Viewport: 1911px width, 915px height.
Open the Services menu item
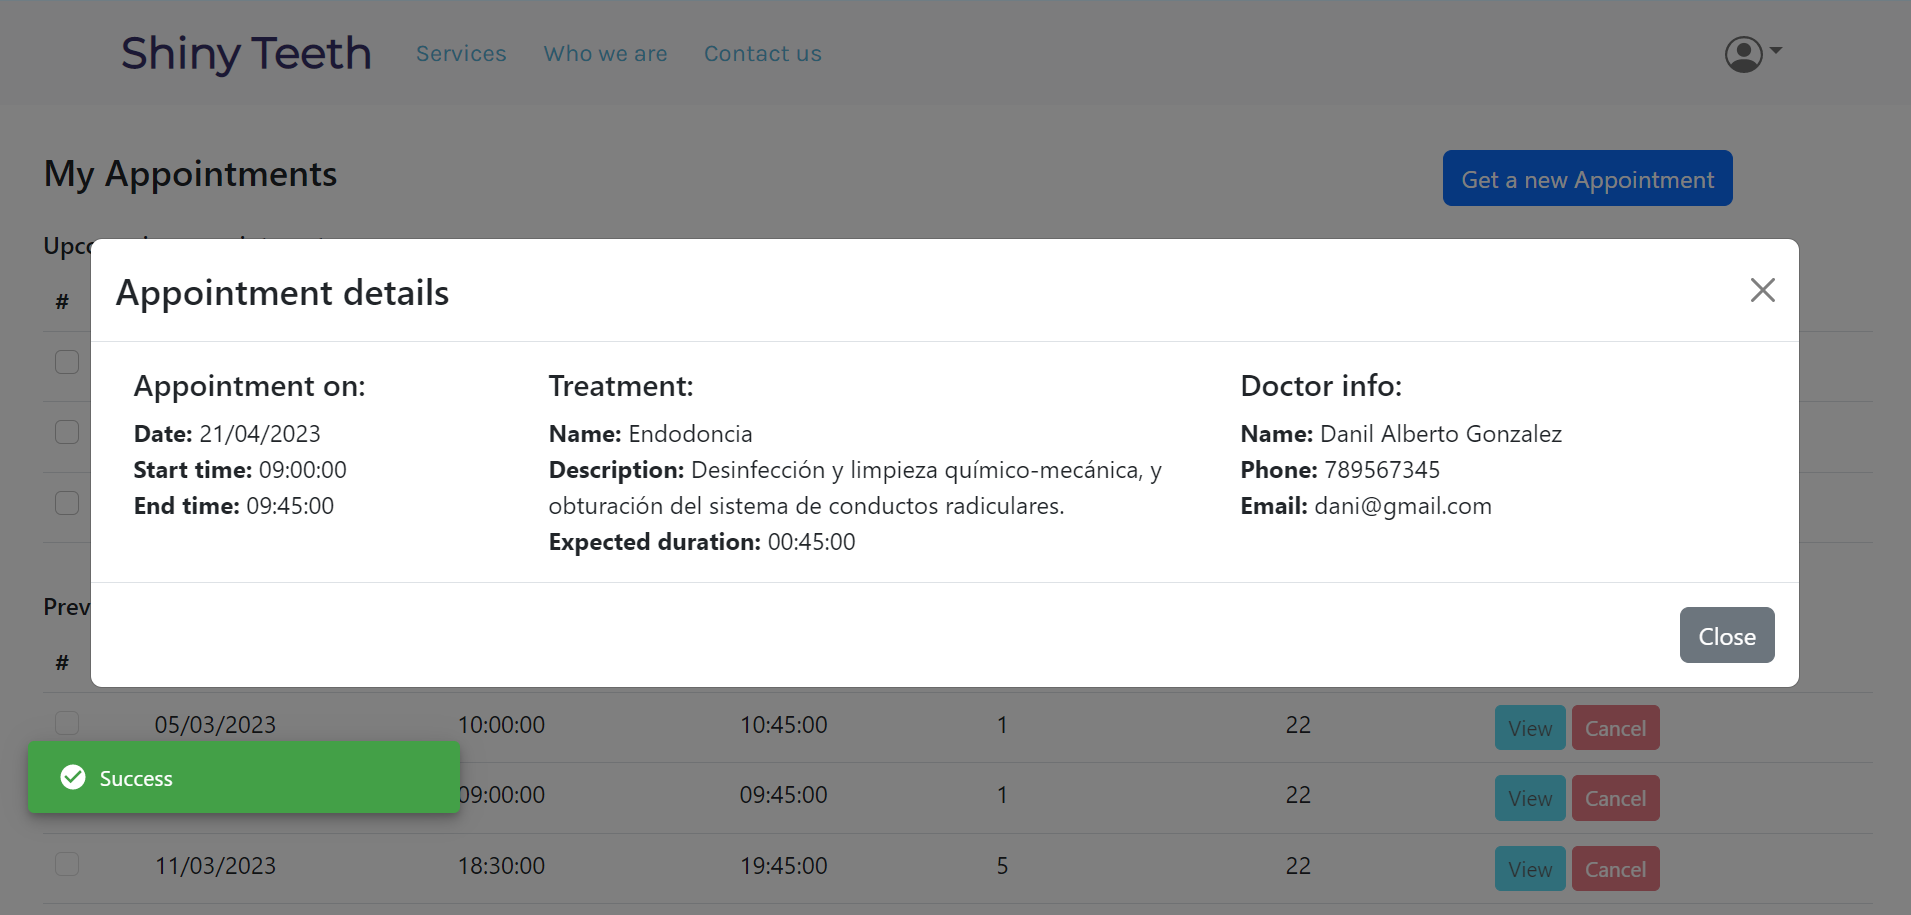461,54
